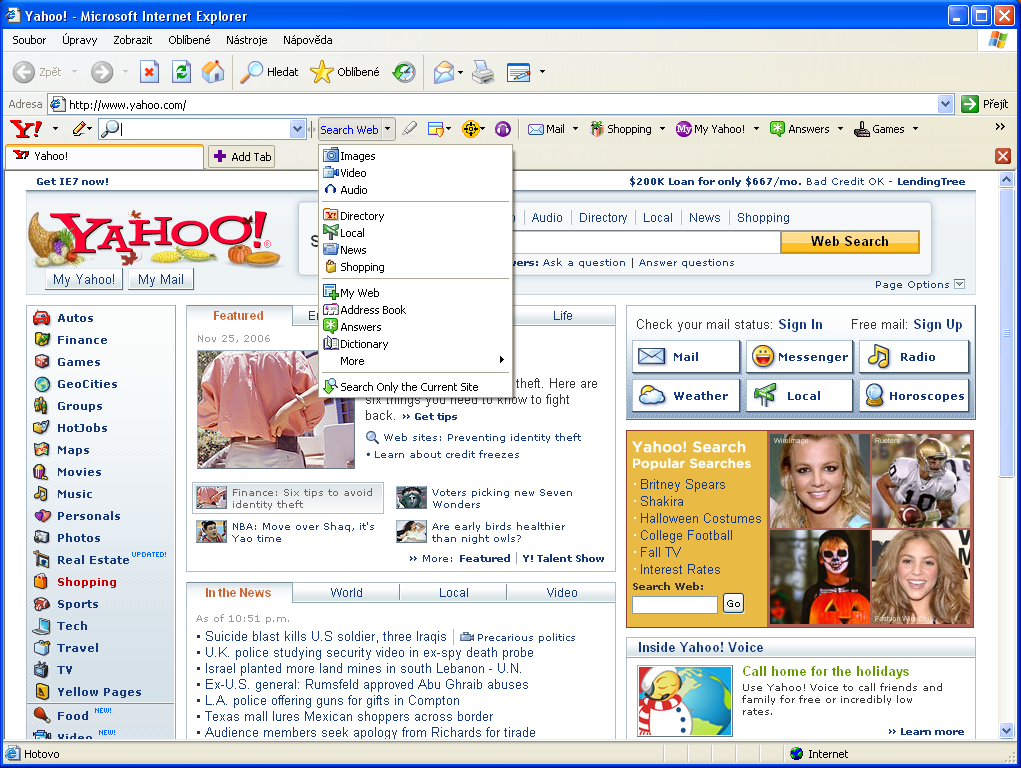Open Answers from the Yahoo toolbar
1021x768 pixels.
coord(800,129)
